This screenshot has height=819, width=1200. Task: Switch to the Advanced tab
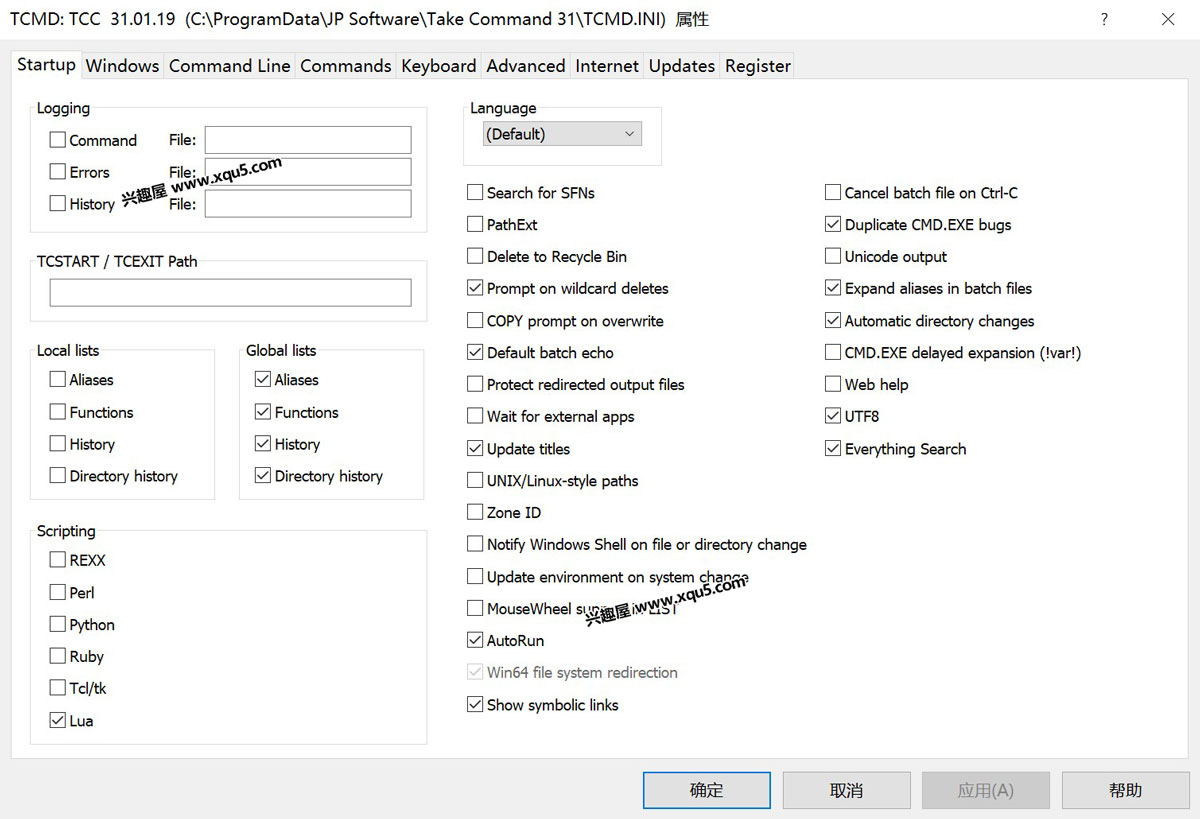tap(525, 66)
